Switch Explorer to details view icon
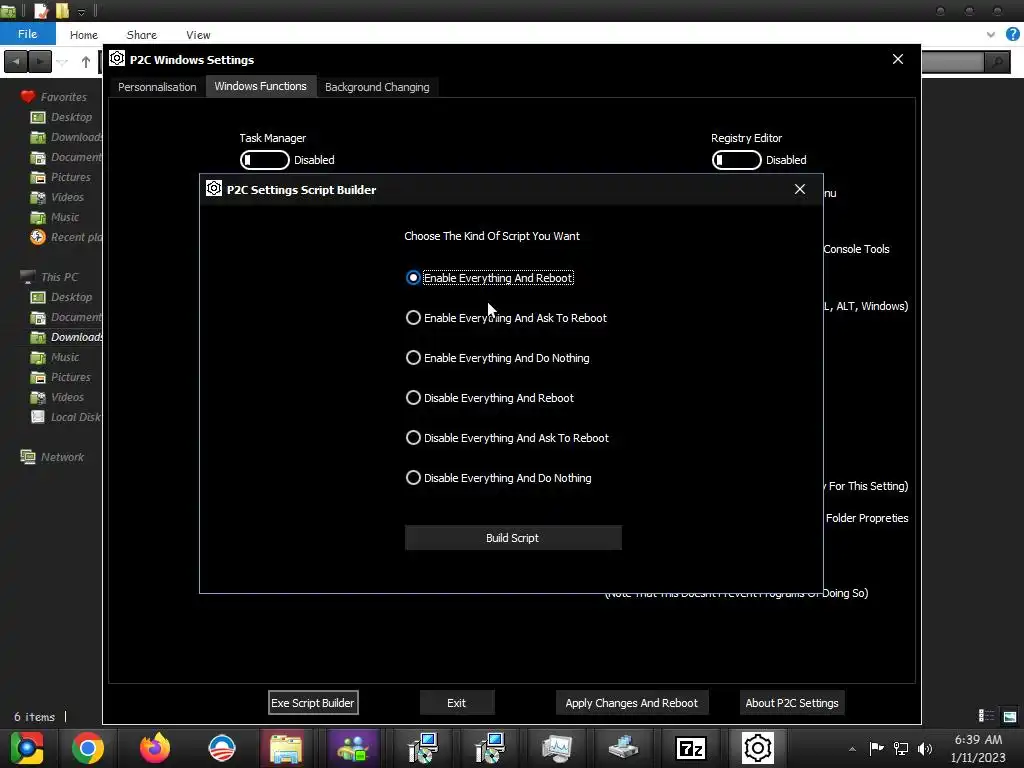 985,716
